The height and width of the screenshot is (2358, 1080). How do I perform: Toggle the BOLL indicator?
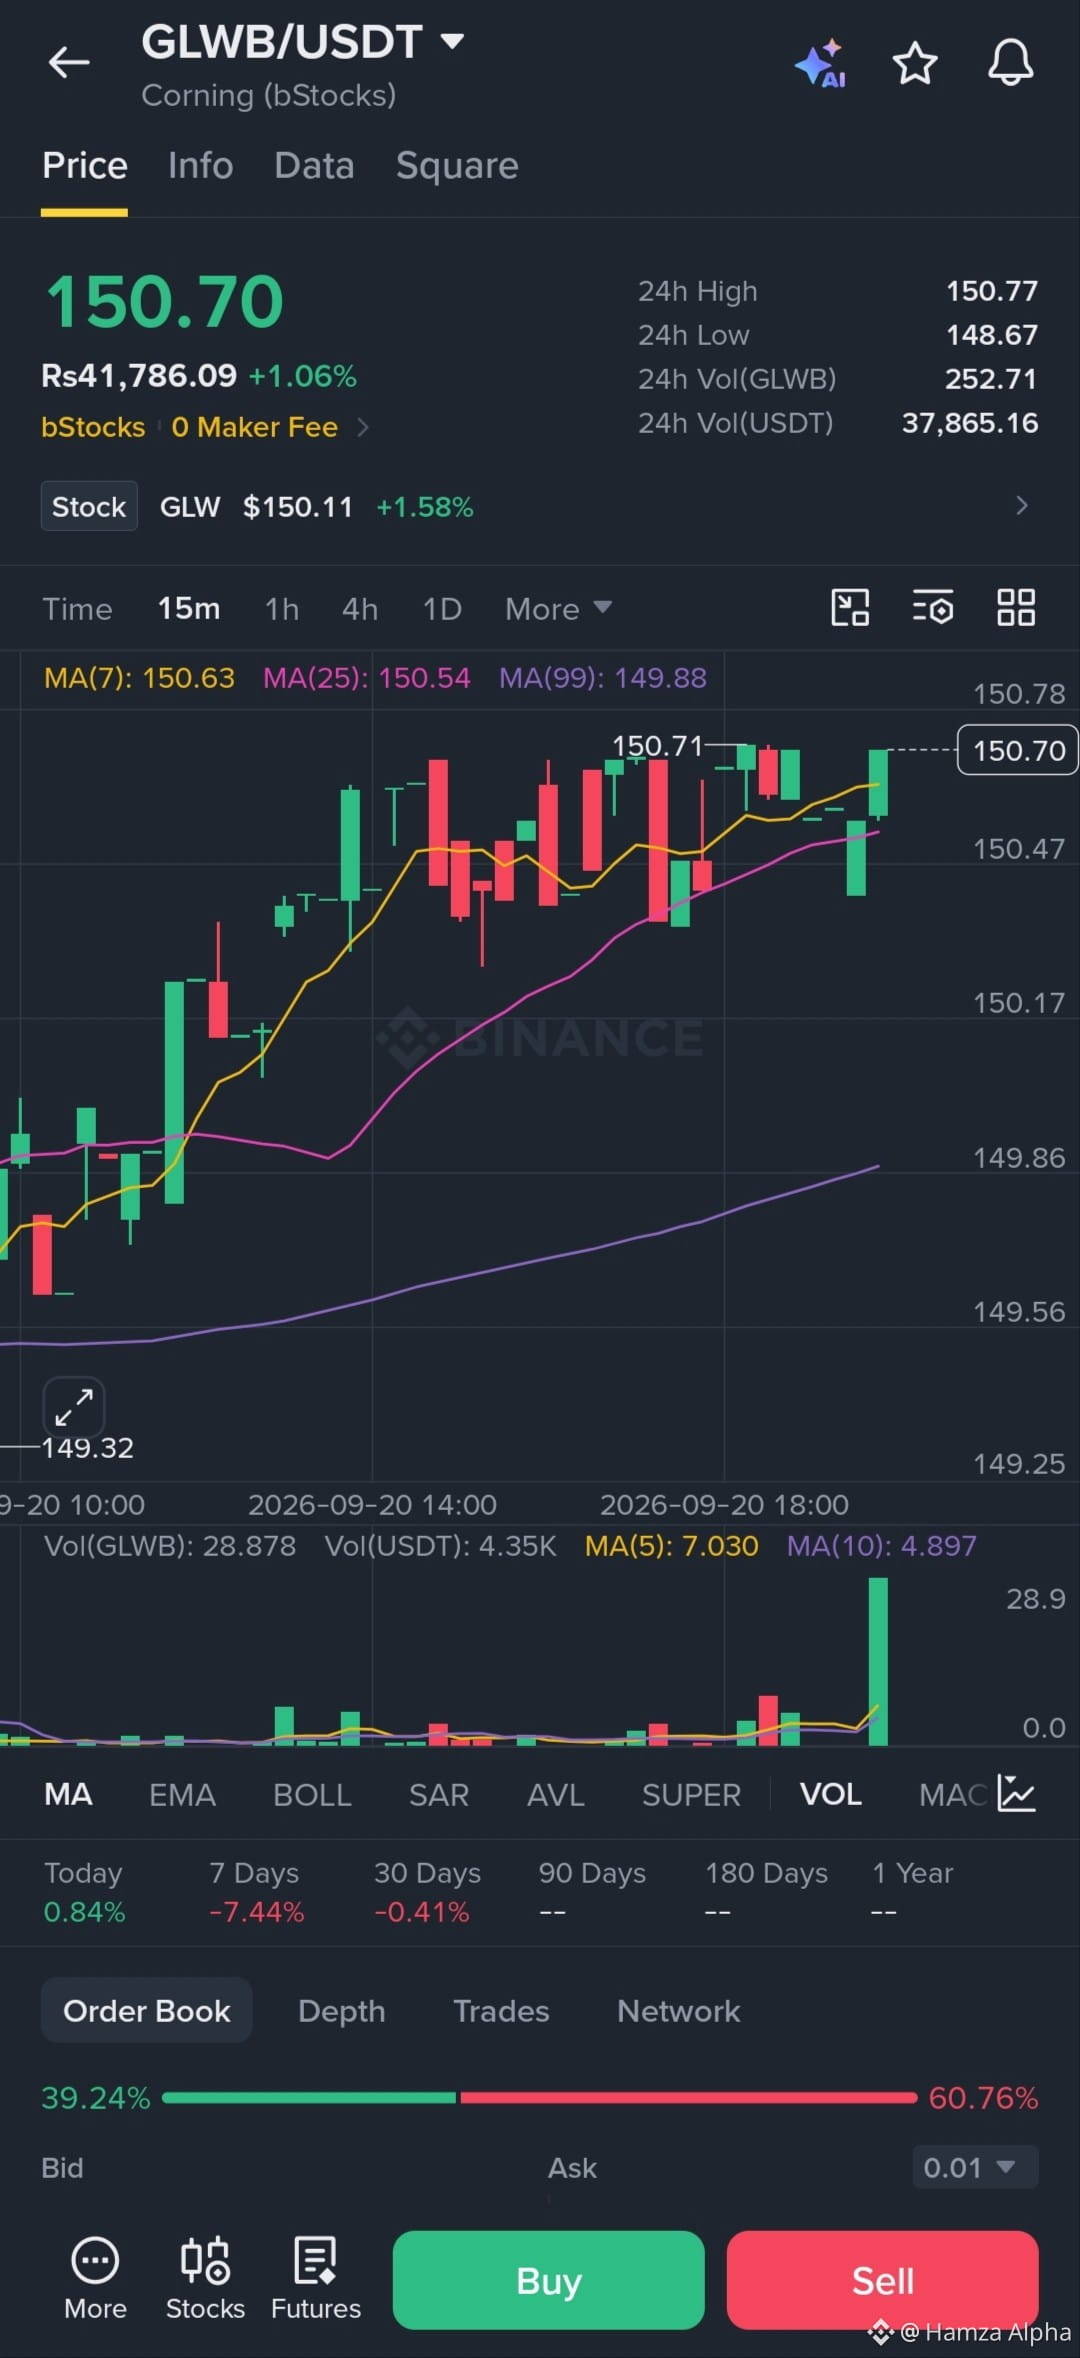(312, 1795)
